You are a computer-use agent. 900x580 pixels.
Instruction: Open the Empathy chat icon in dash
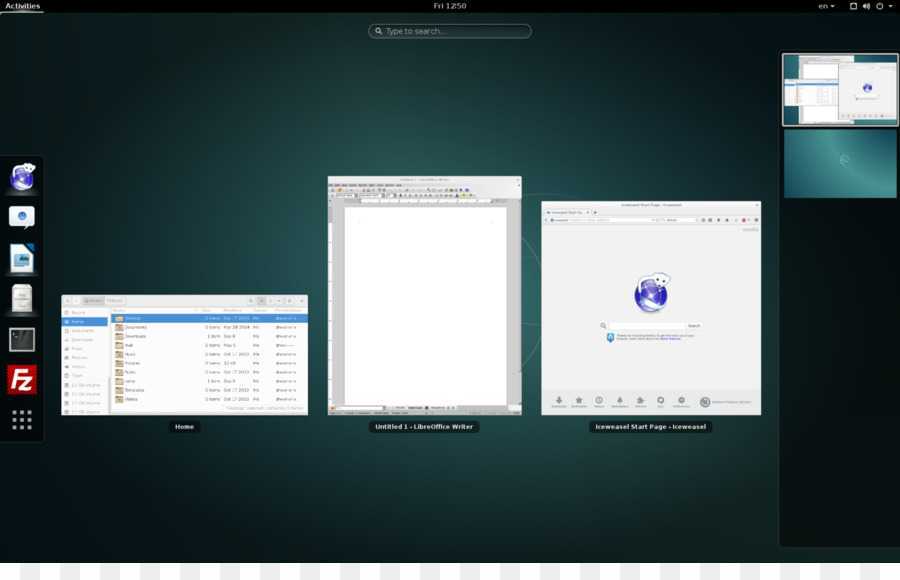(22, 218)
